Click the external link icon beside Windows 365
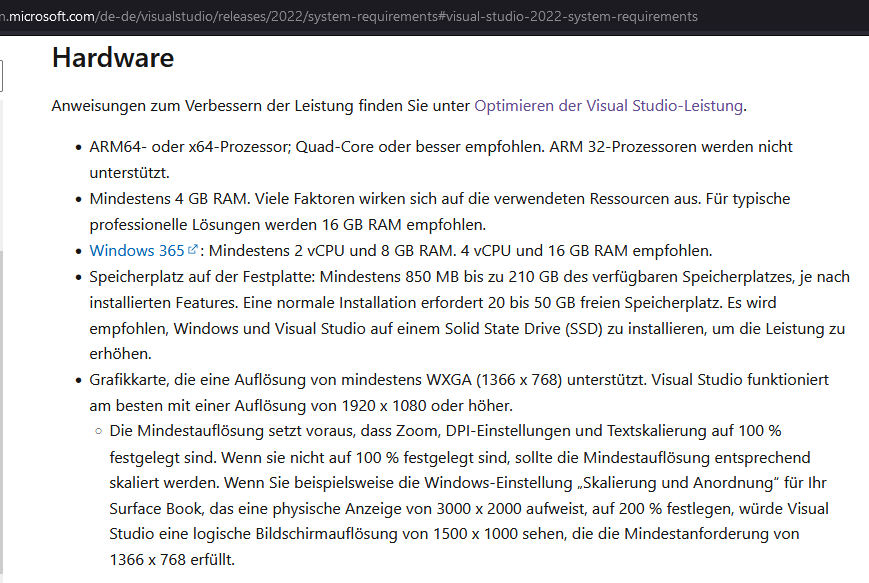Image resolution: width=869 pixels, height=583 pixels. [x=192, y=250]
